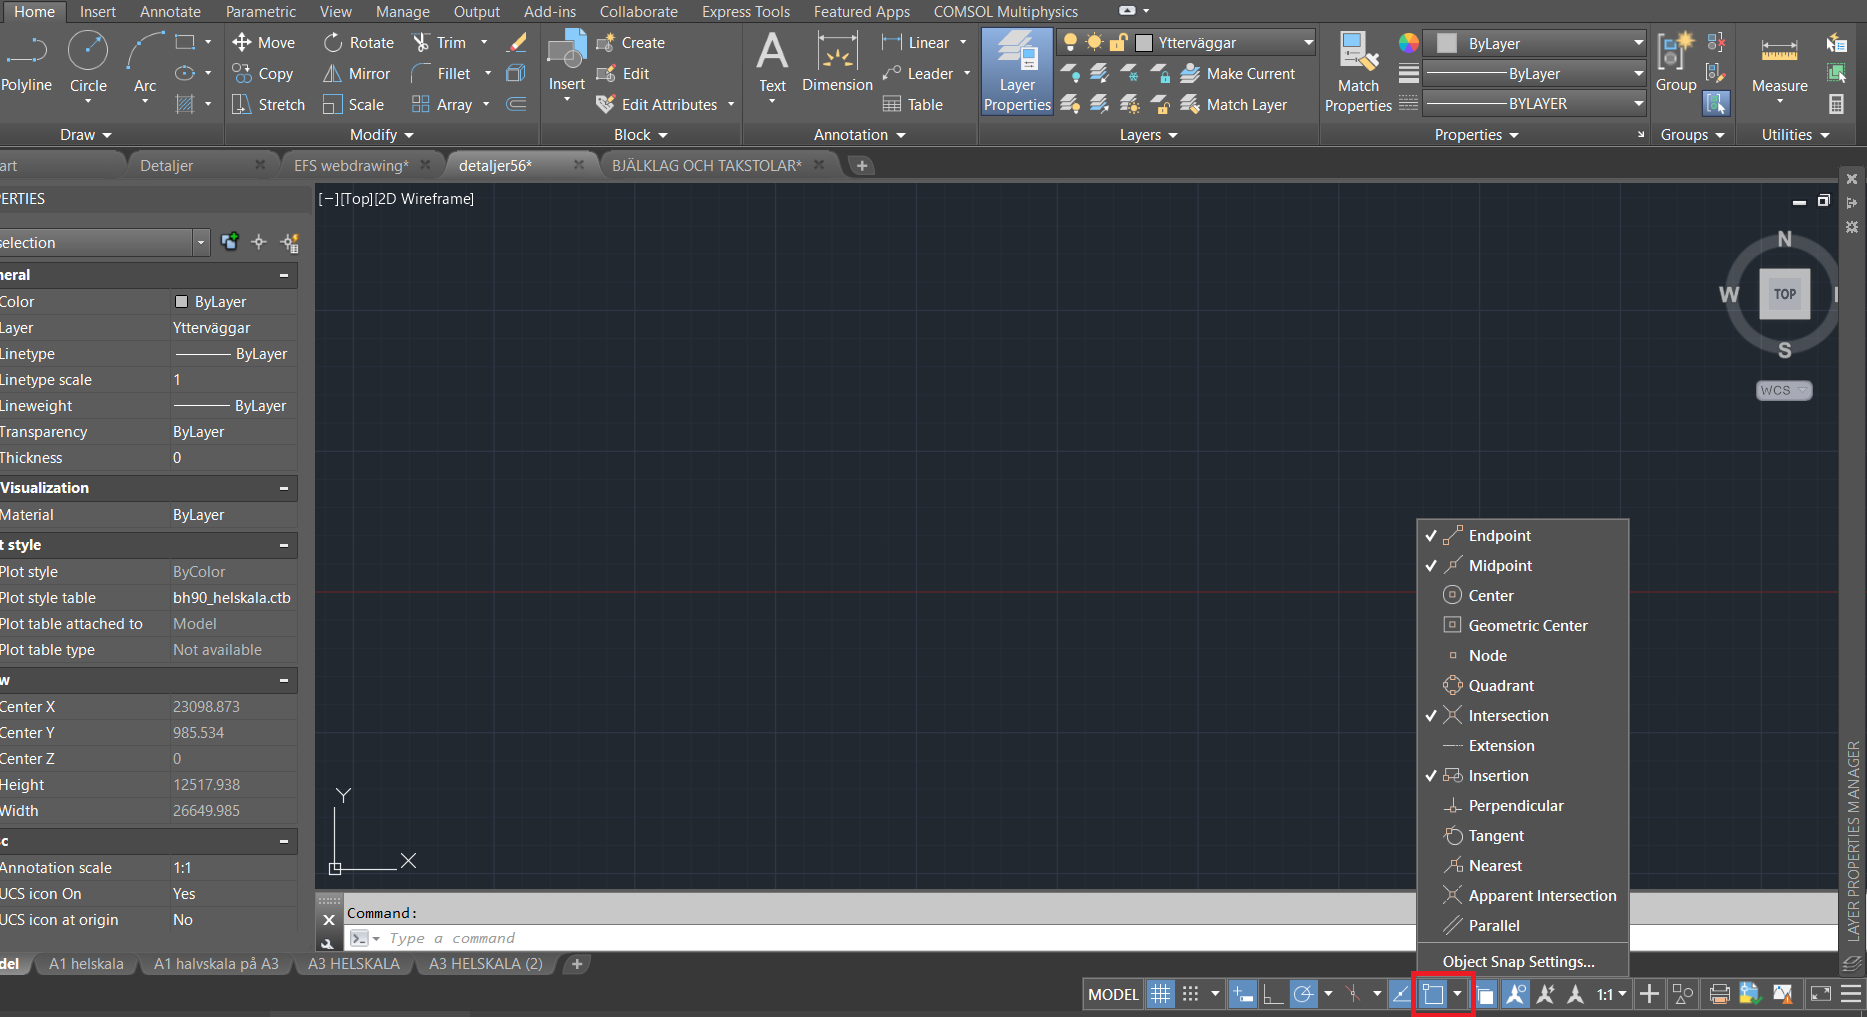Open Object Snap Settings
1867x1017 pixels.
pyautogui.click(x=1522, y=961)
